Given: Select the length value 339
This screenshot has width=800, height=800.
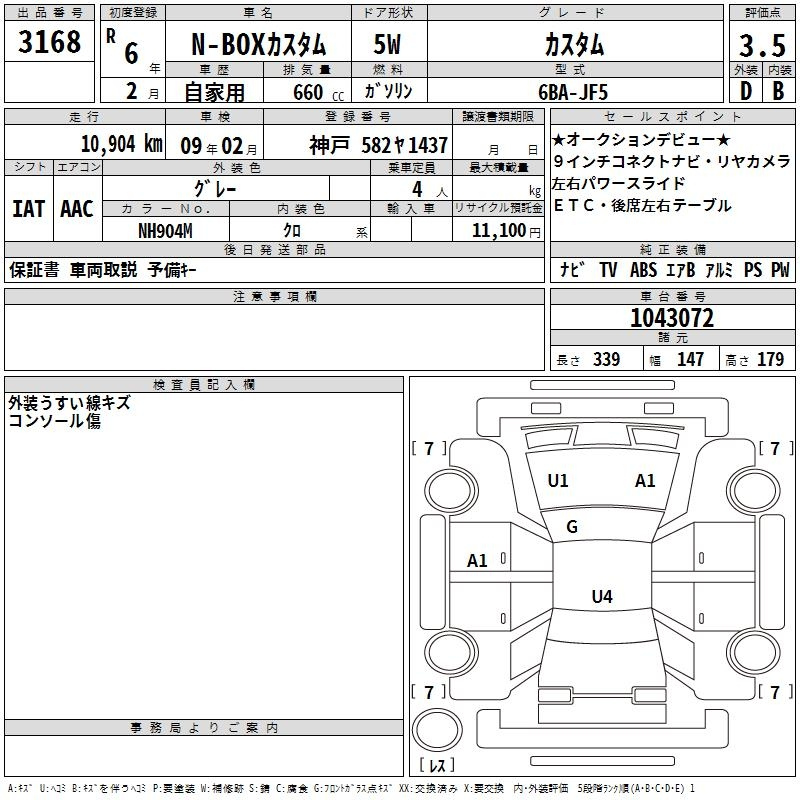Looking at the screenshot, I should click(x=606, y=359).
